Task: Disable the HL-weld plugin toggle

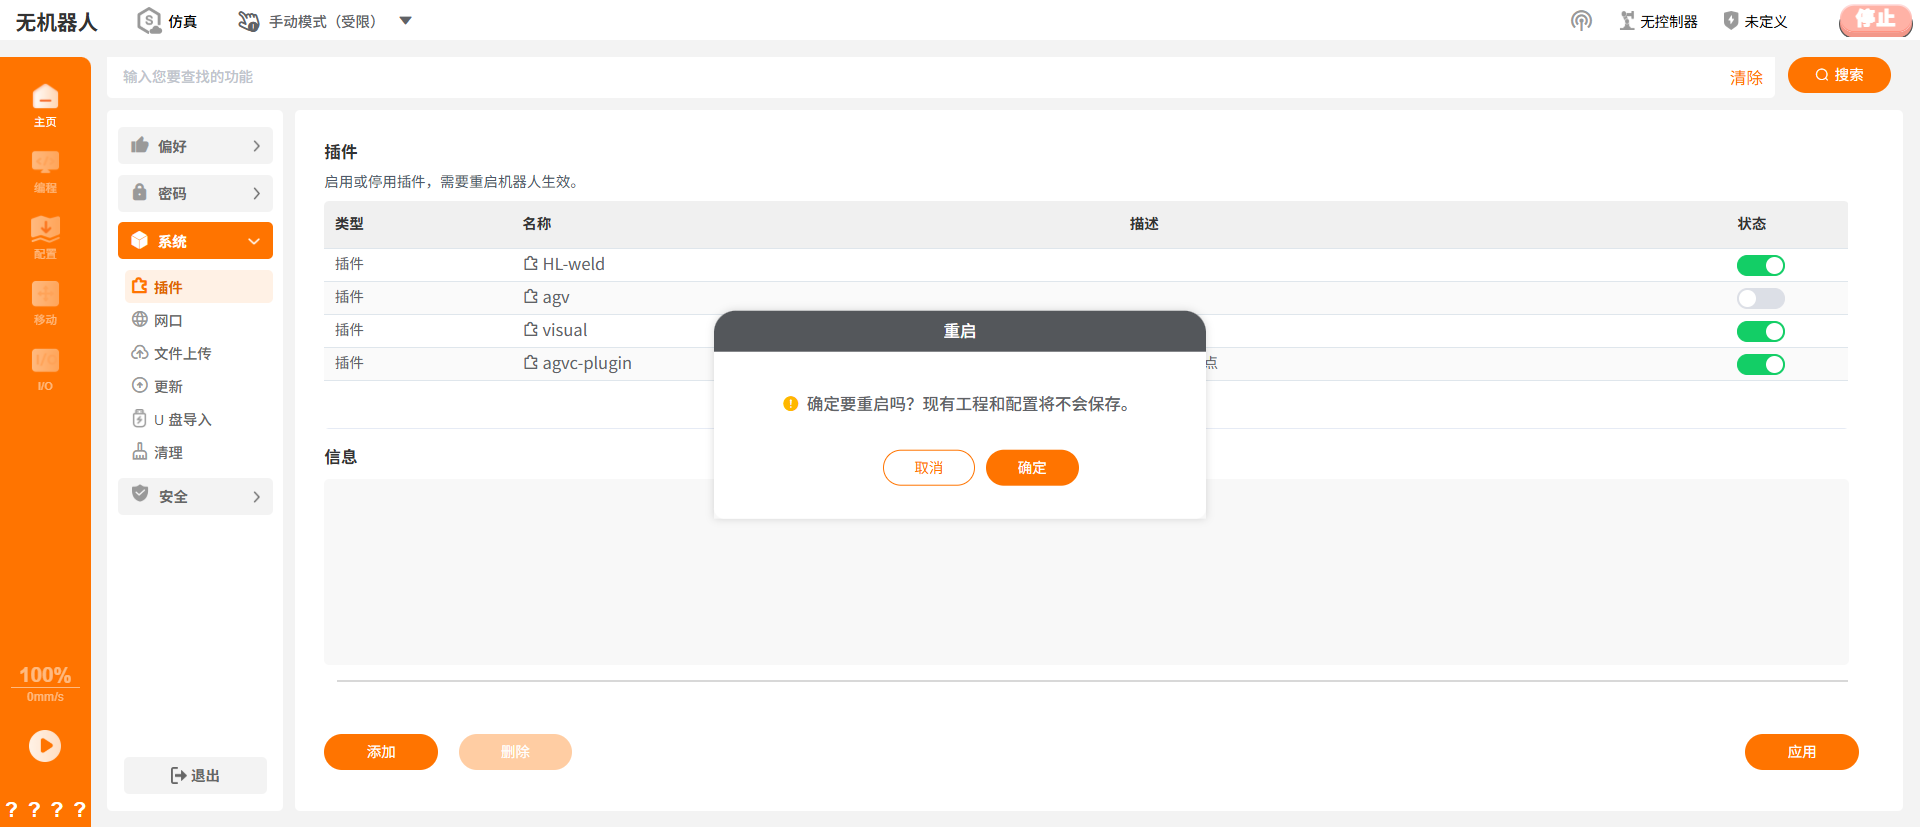Action: pos(1761,265)
